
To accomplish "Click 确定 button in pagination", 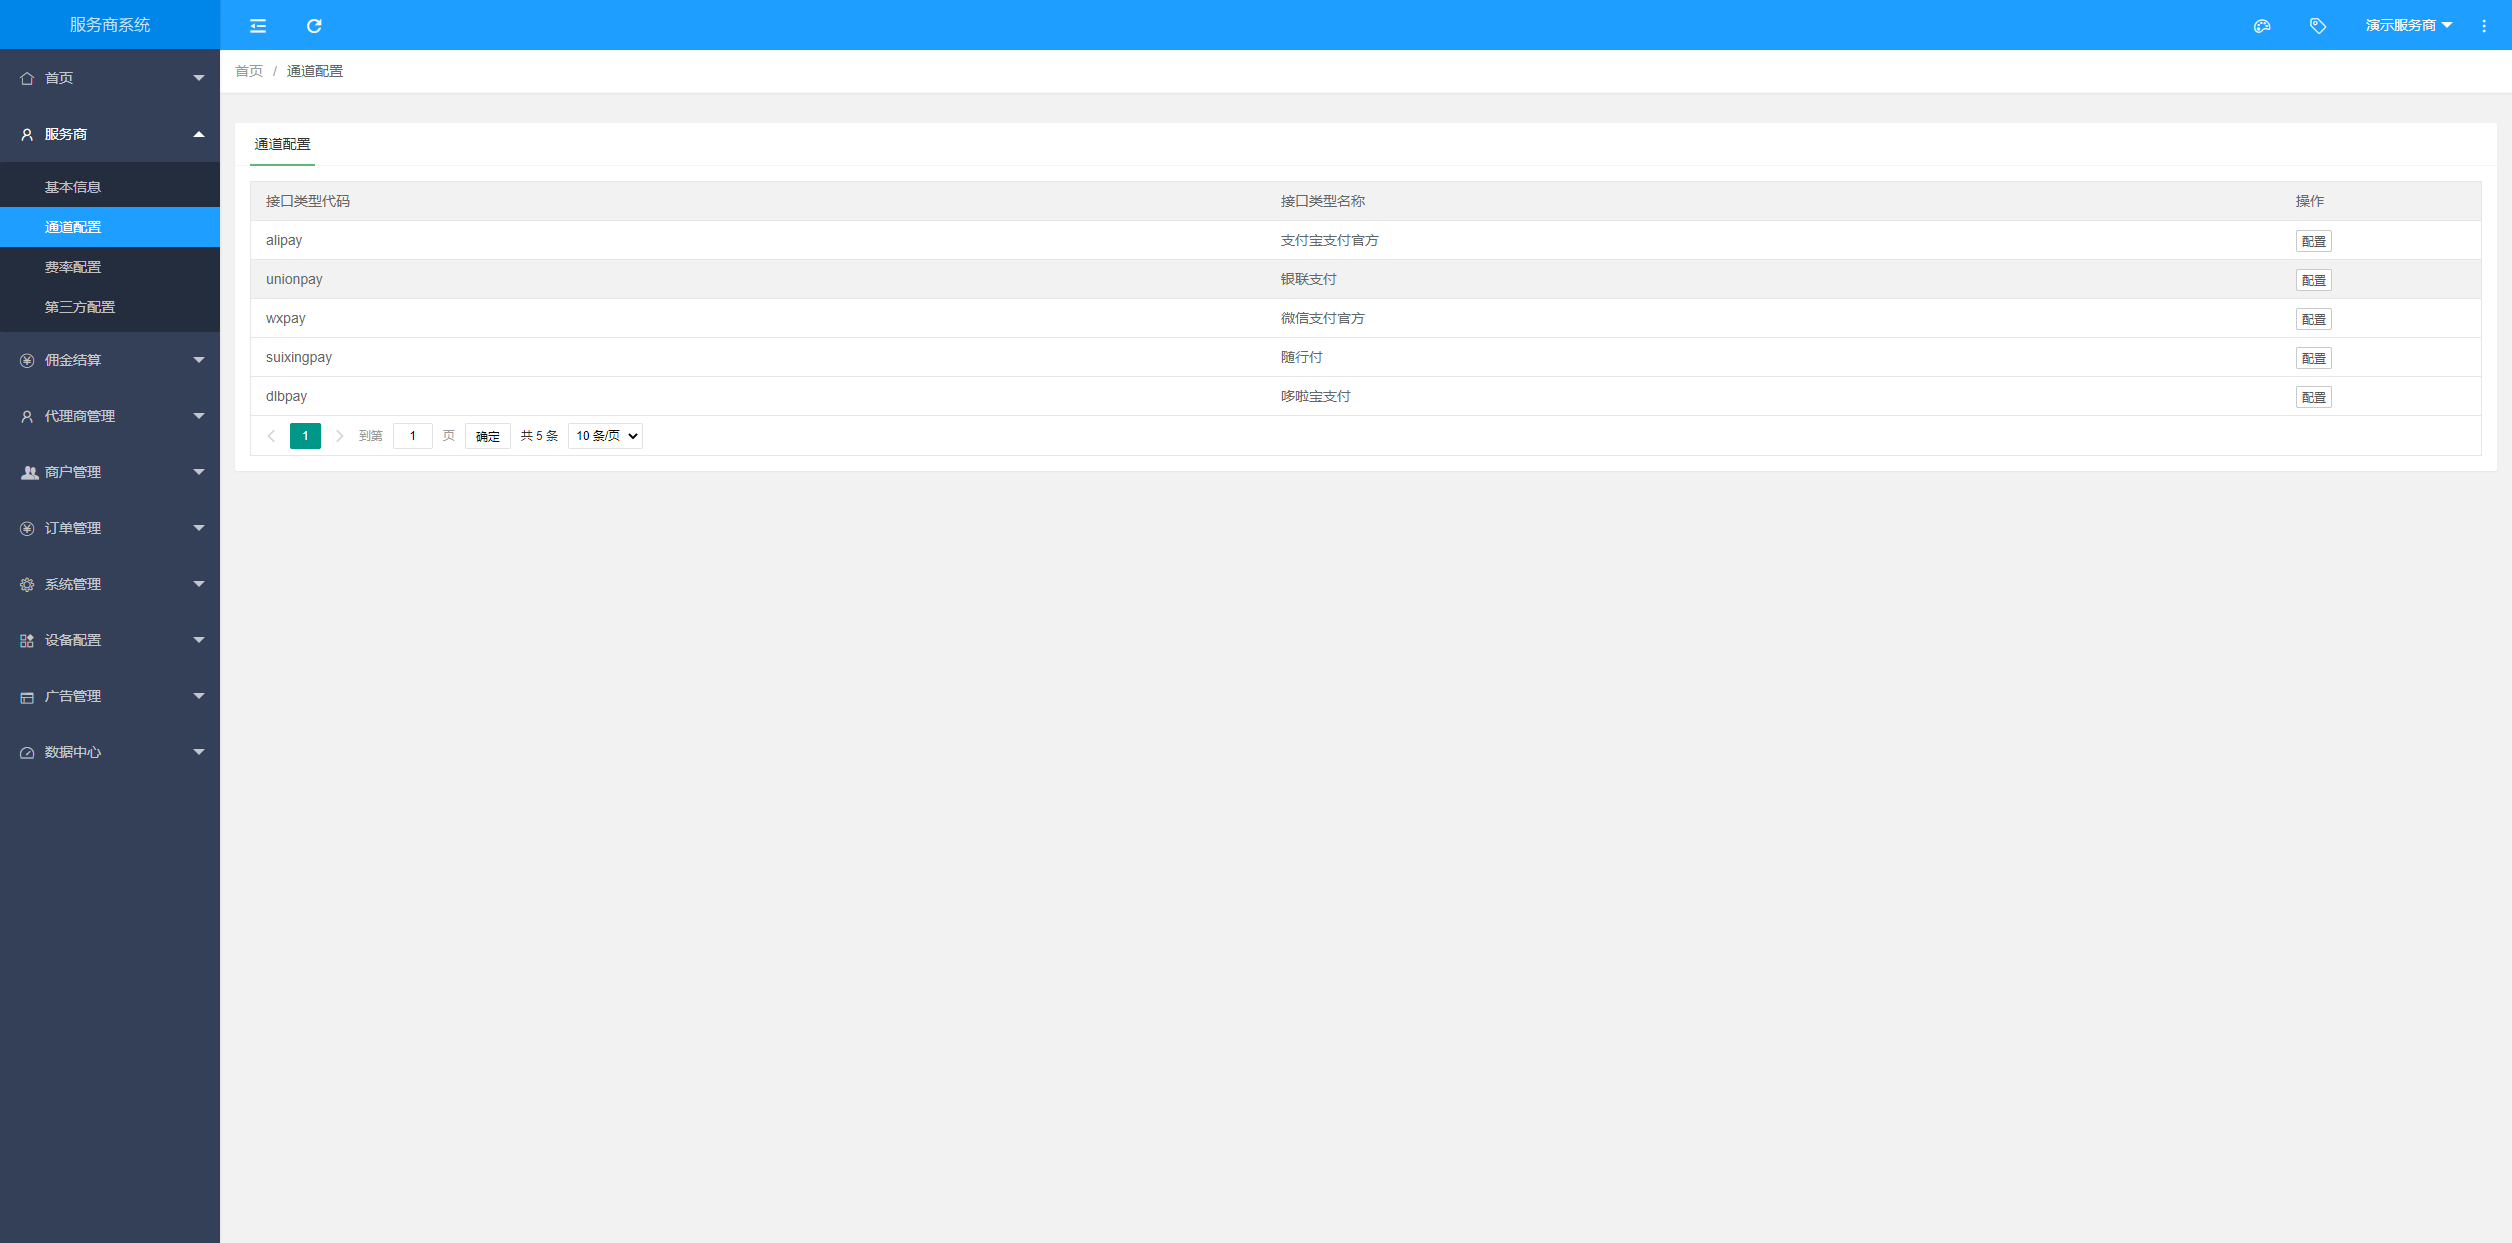I will [x=487, y=436].
